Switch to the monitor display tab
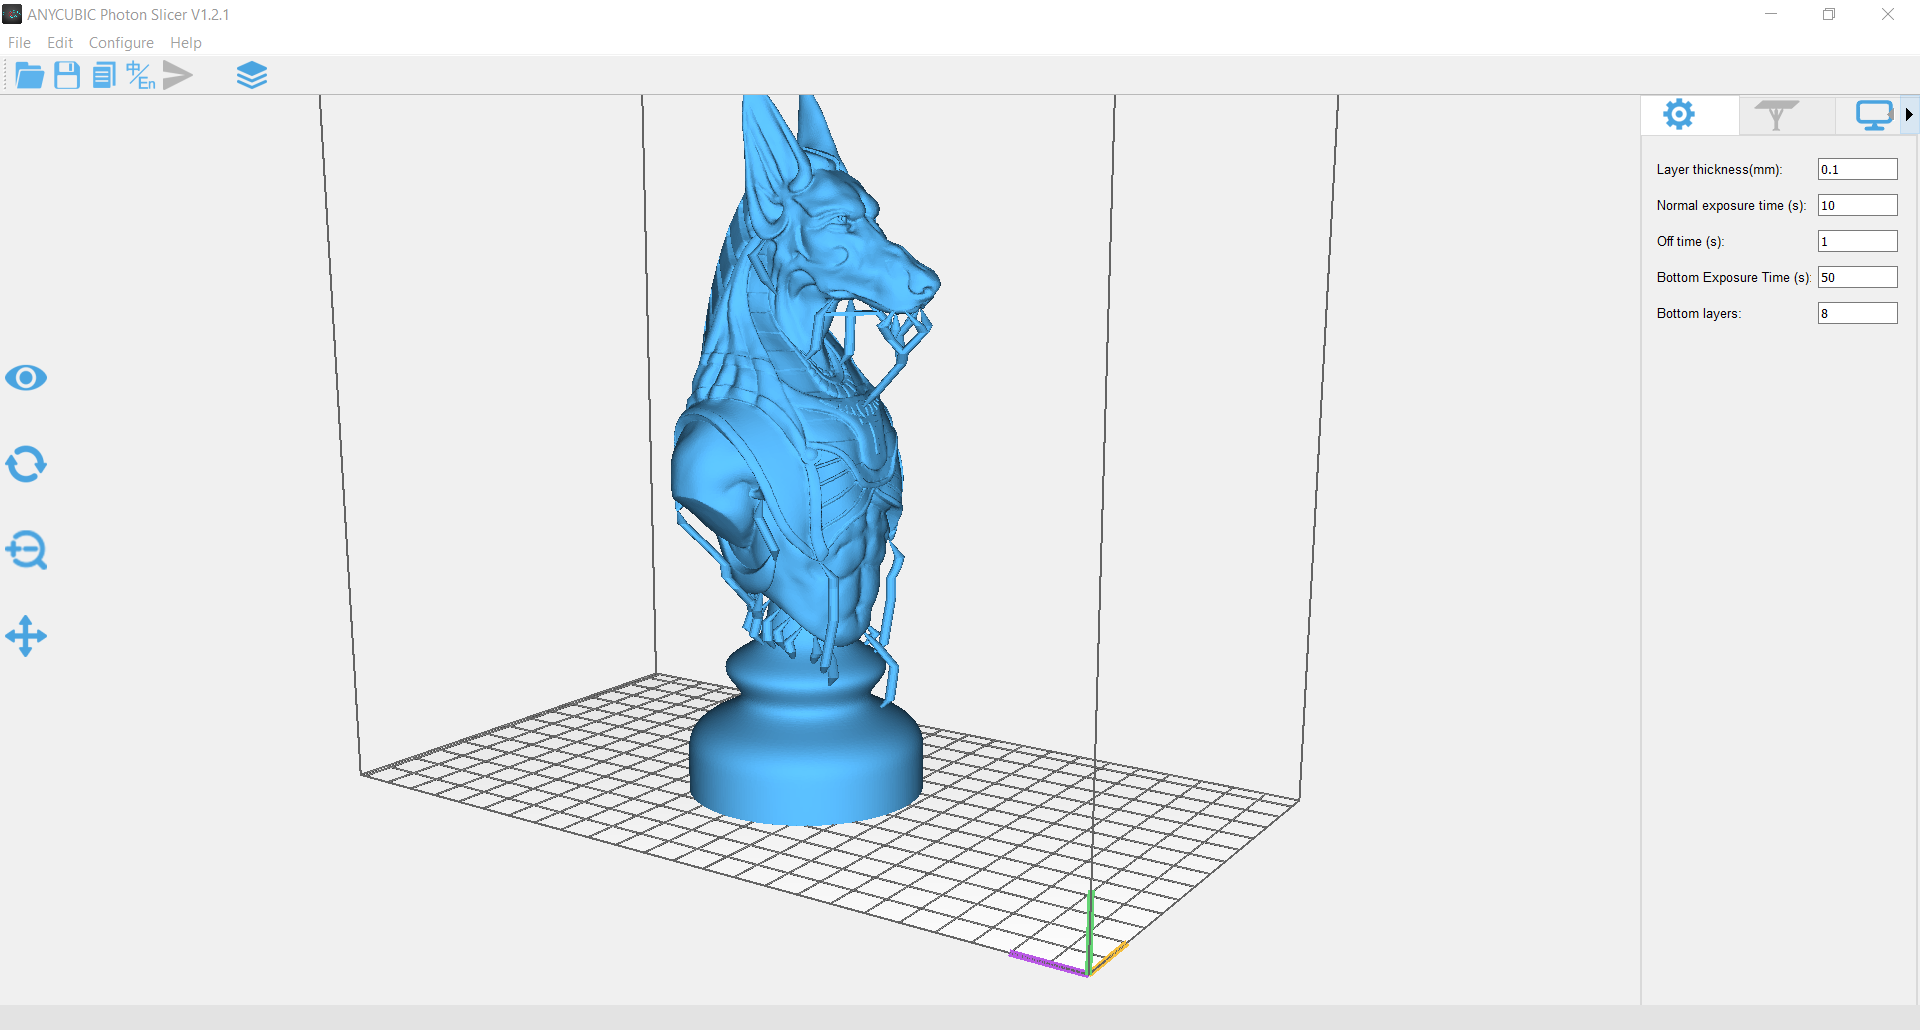Viewport: 1920px width, 1030px height. tap(1873, 115)
